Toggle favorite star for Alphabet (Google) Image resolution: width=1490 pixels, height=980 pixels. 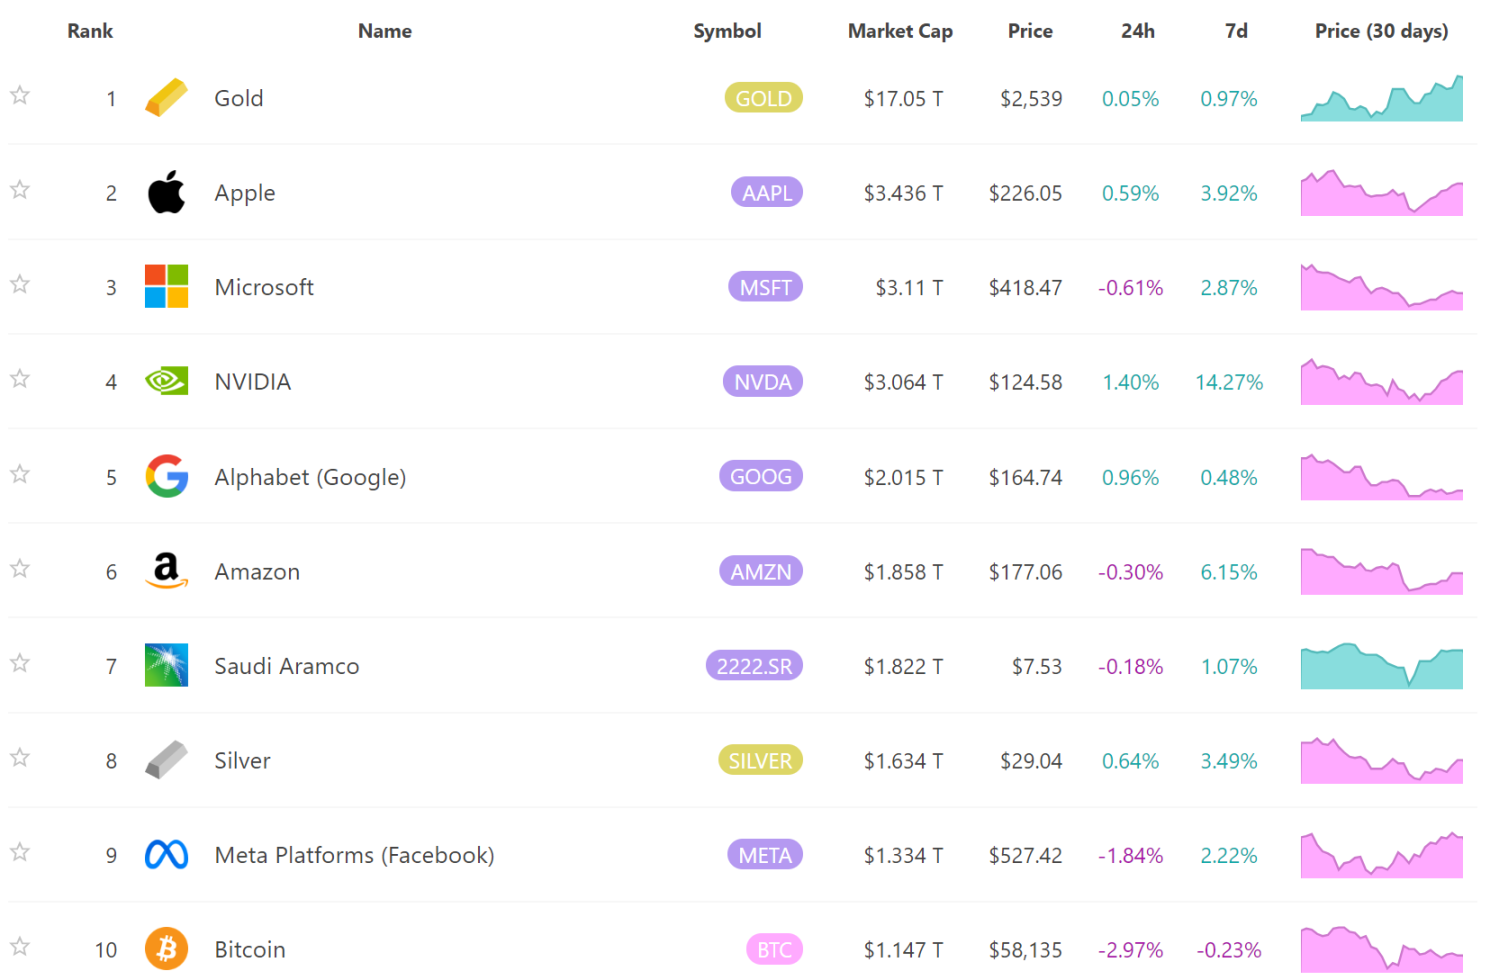(x=20, y=473)
